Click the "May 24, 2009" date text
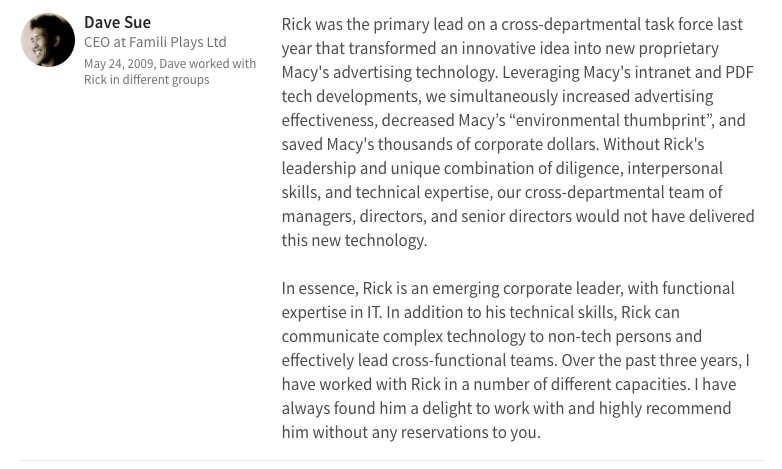Screen dimensions: 782x469 point(118,63)
